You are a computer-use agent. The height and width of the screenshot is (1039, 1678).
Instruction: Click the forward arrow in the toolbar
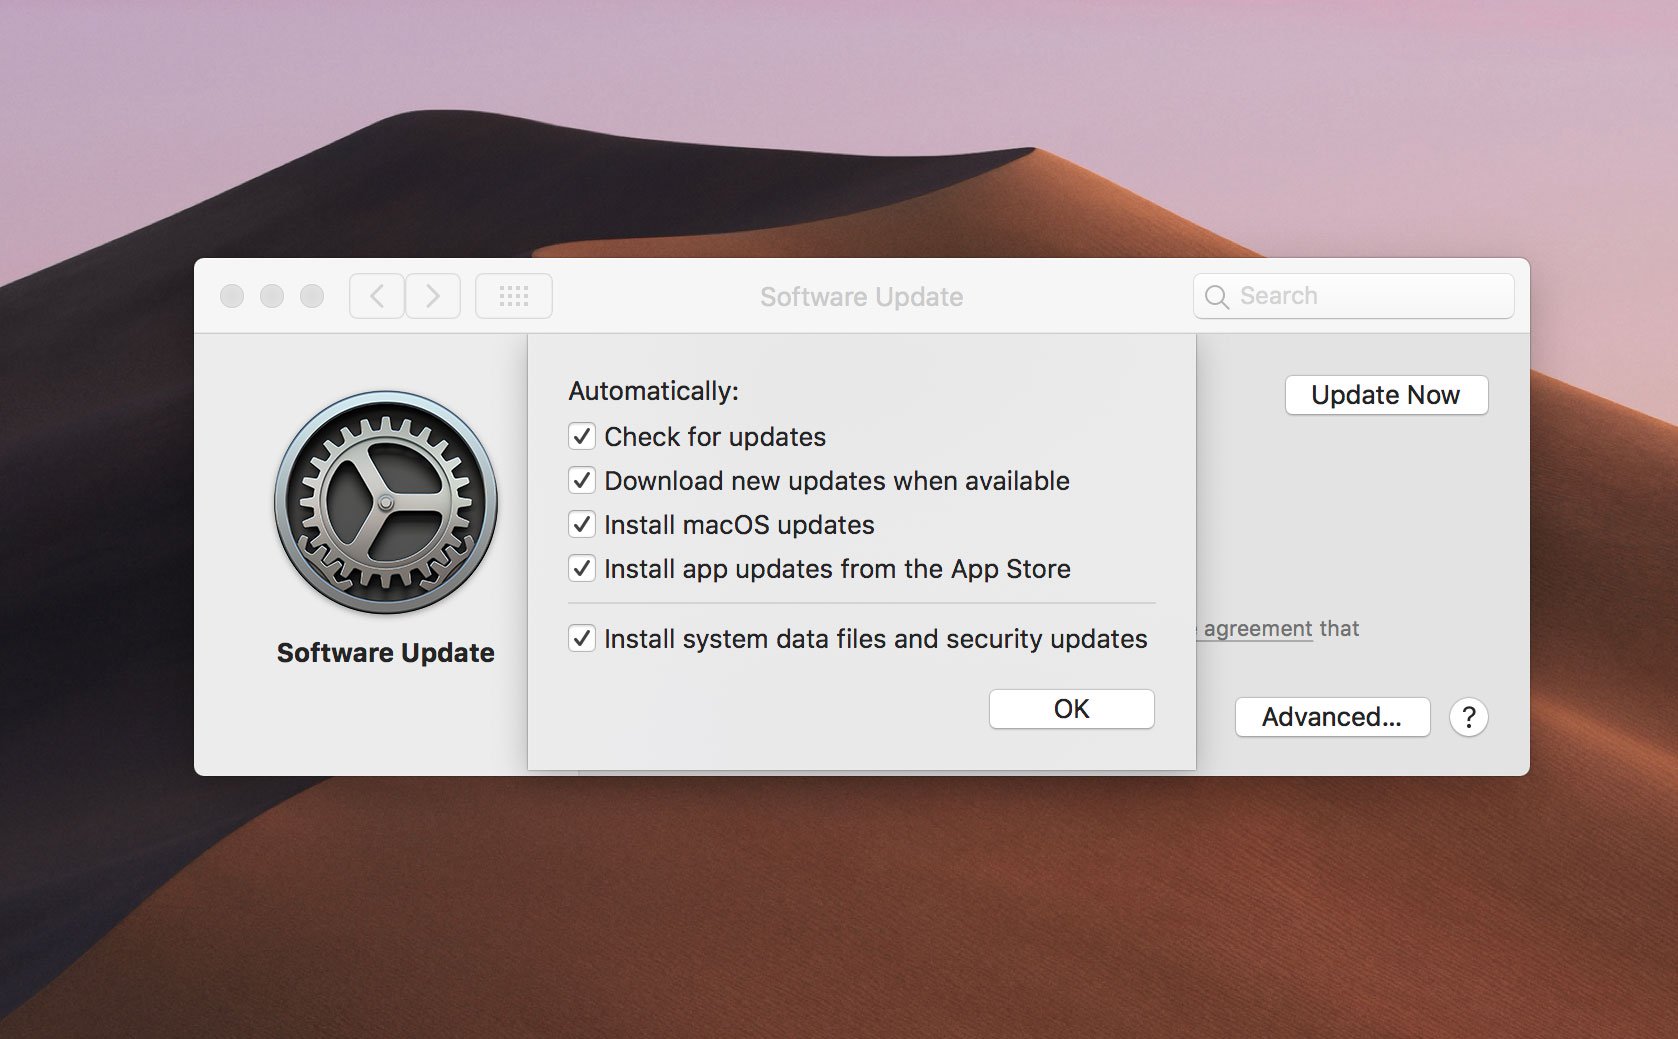pyautogui.click(x=433, y=296)
